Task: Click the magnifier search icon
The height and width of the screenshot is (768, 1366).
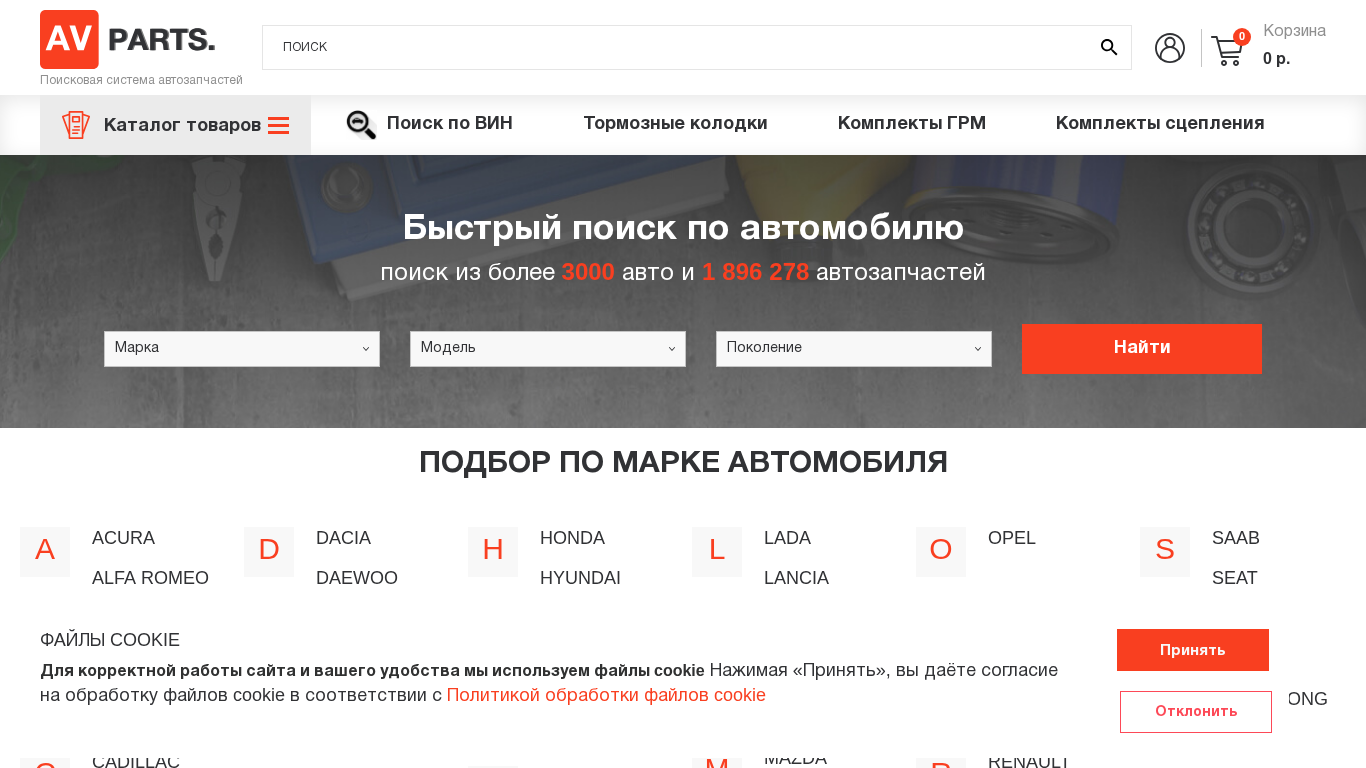Action: (1108, 47)
